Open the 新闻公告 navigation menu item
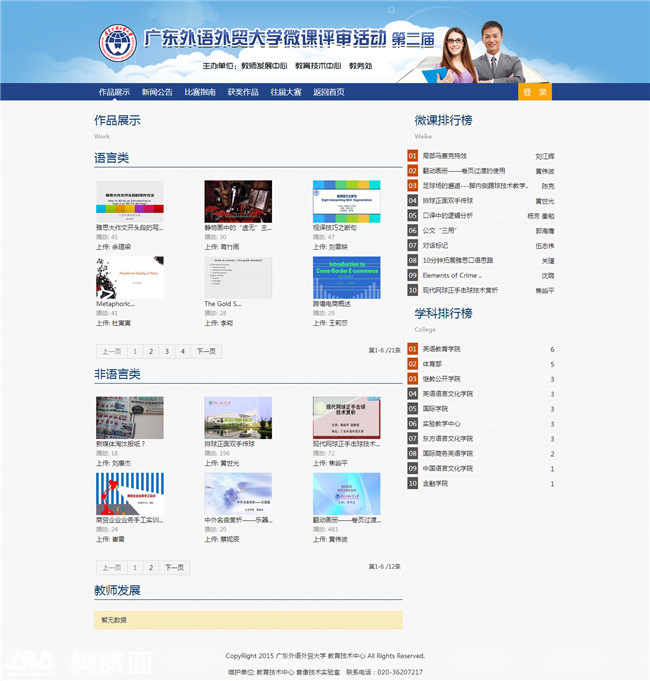 [x=156, y=92]
